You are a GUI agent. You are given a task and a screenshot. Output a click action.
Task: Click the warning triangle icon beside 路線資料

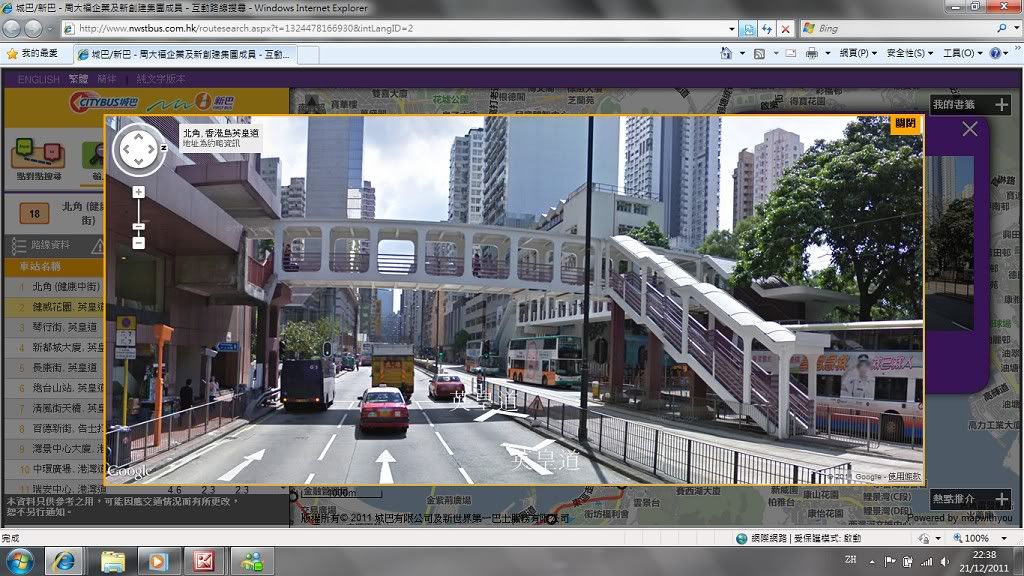pos(97,246)
